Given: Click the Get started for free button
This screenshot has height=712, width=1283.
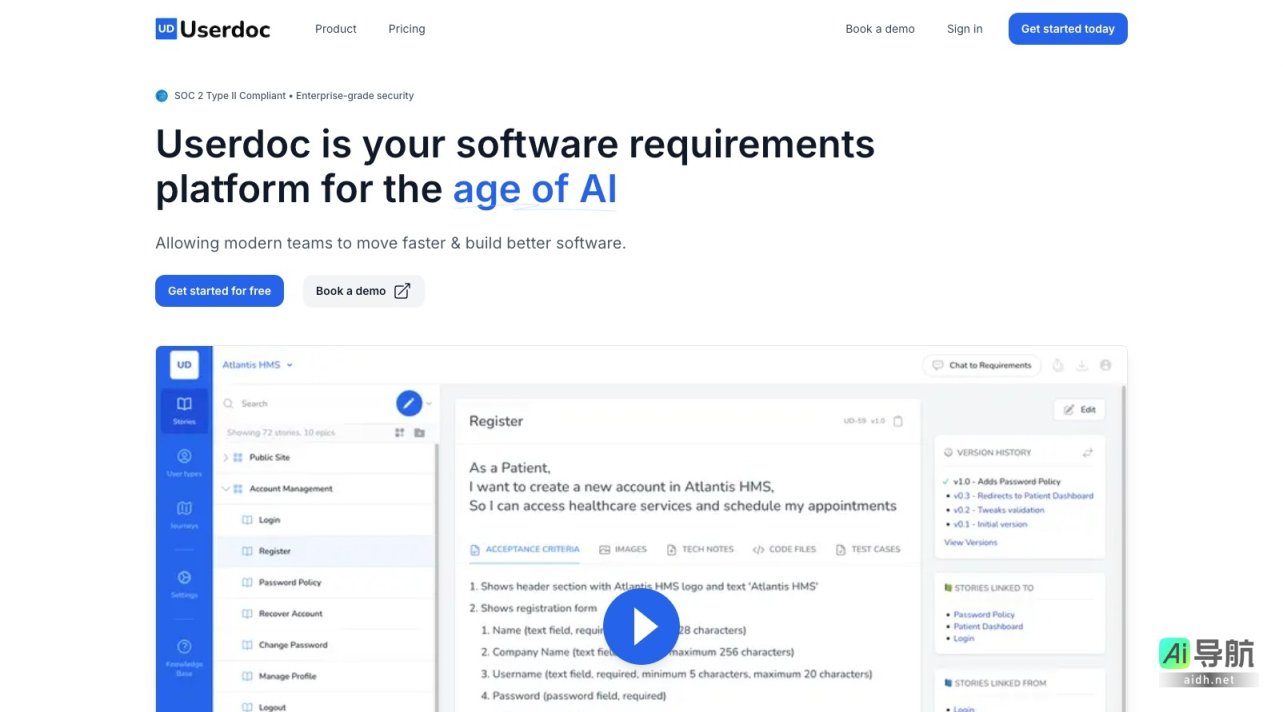Looking at the screenshot, I should pyautogui.click(x=219, y=290).
